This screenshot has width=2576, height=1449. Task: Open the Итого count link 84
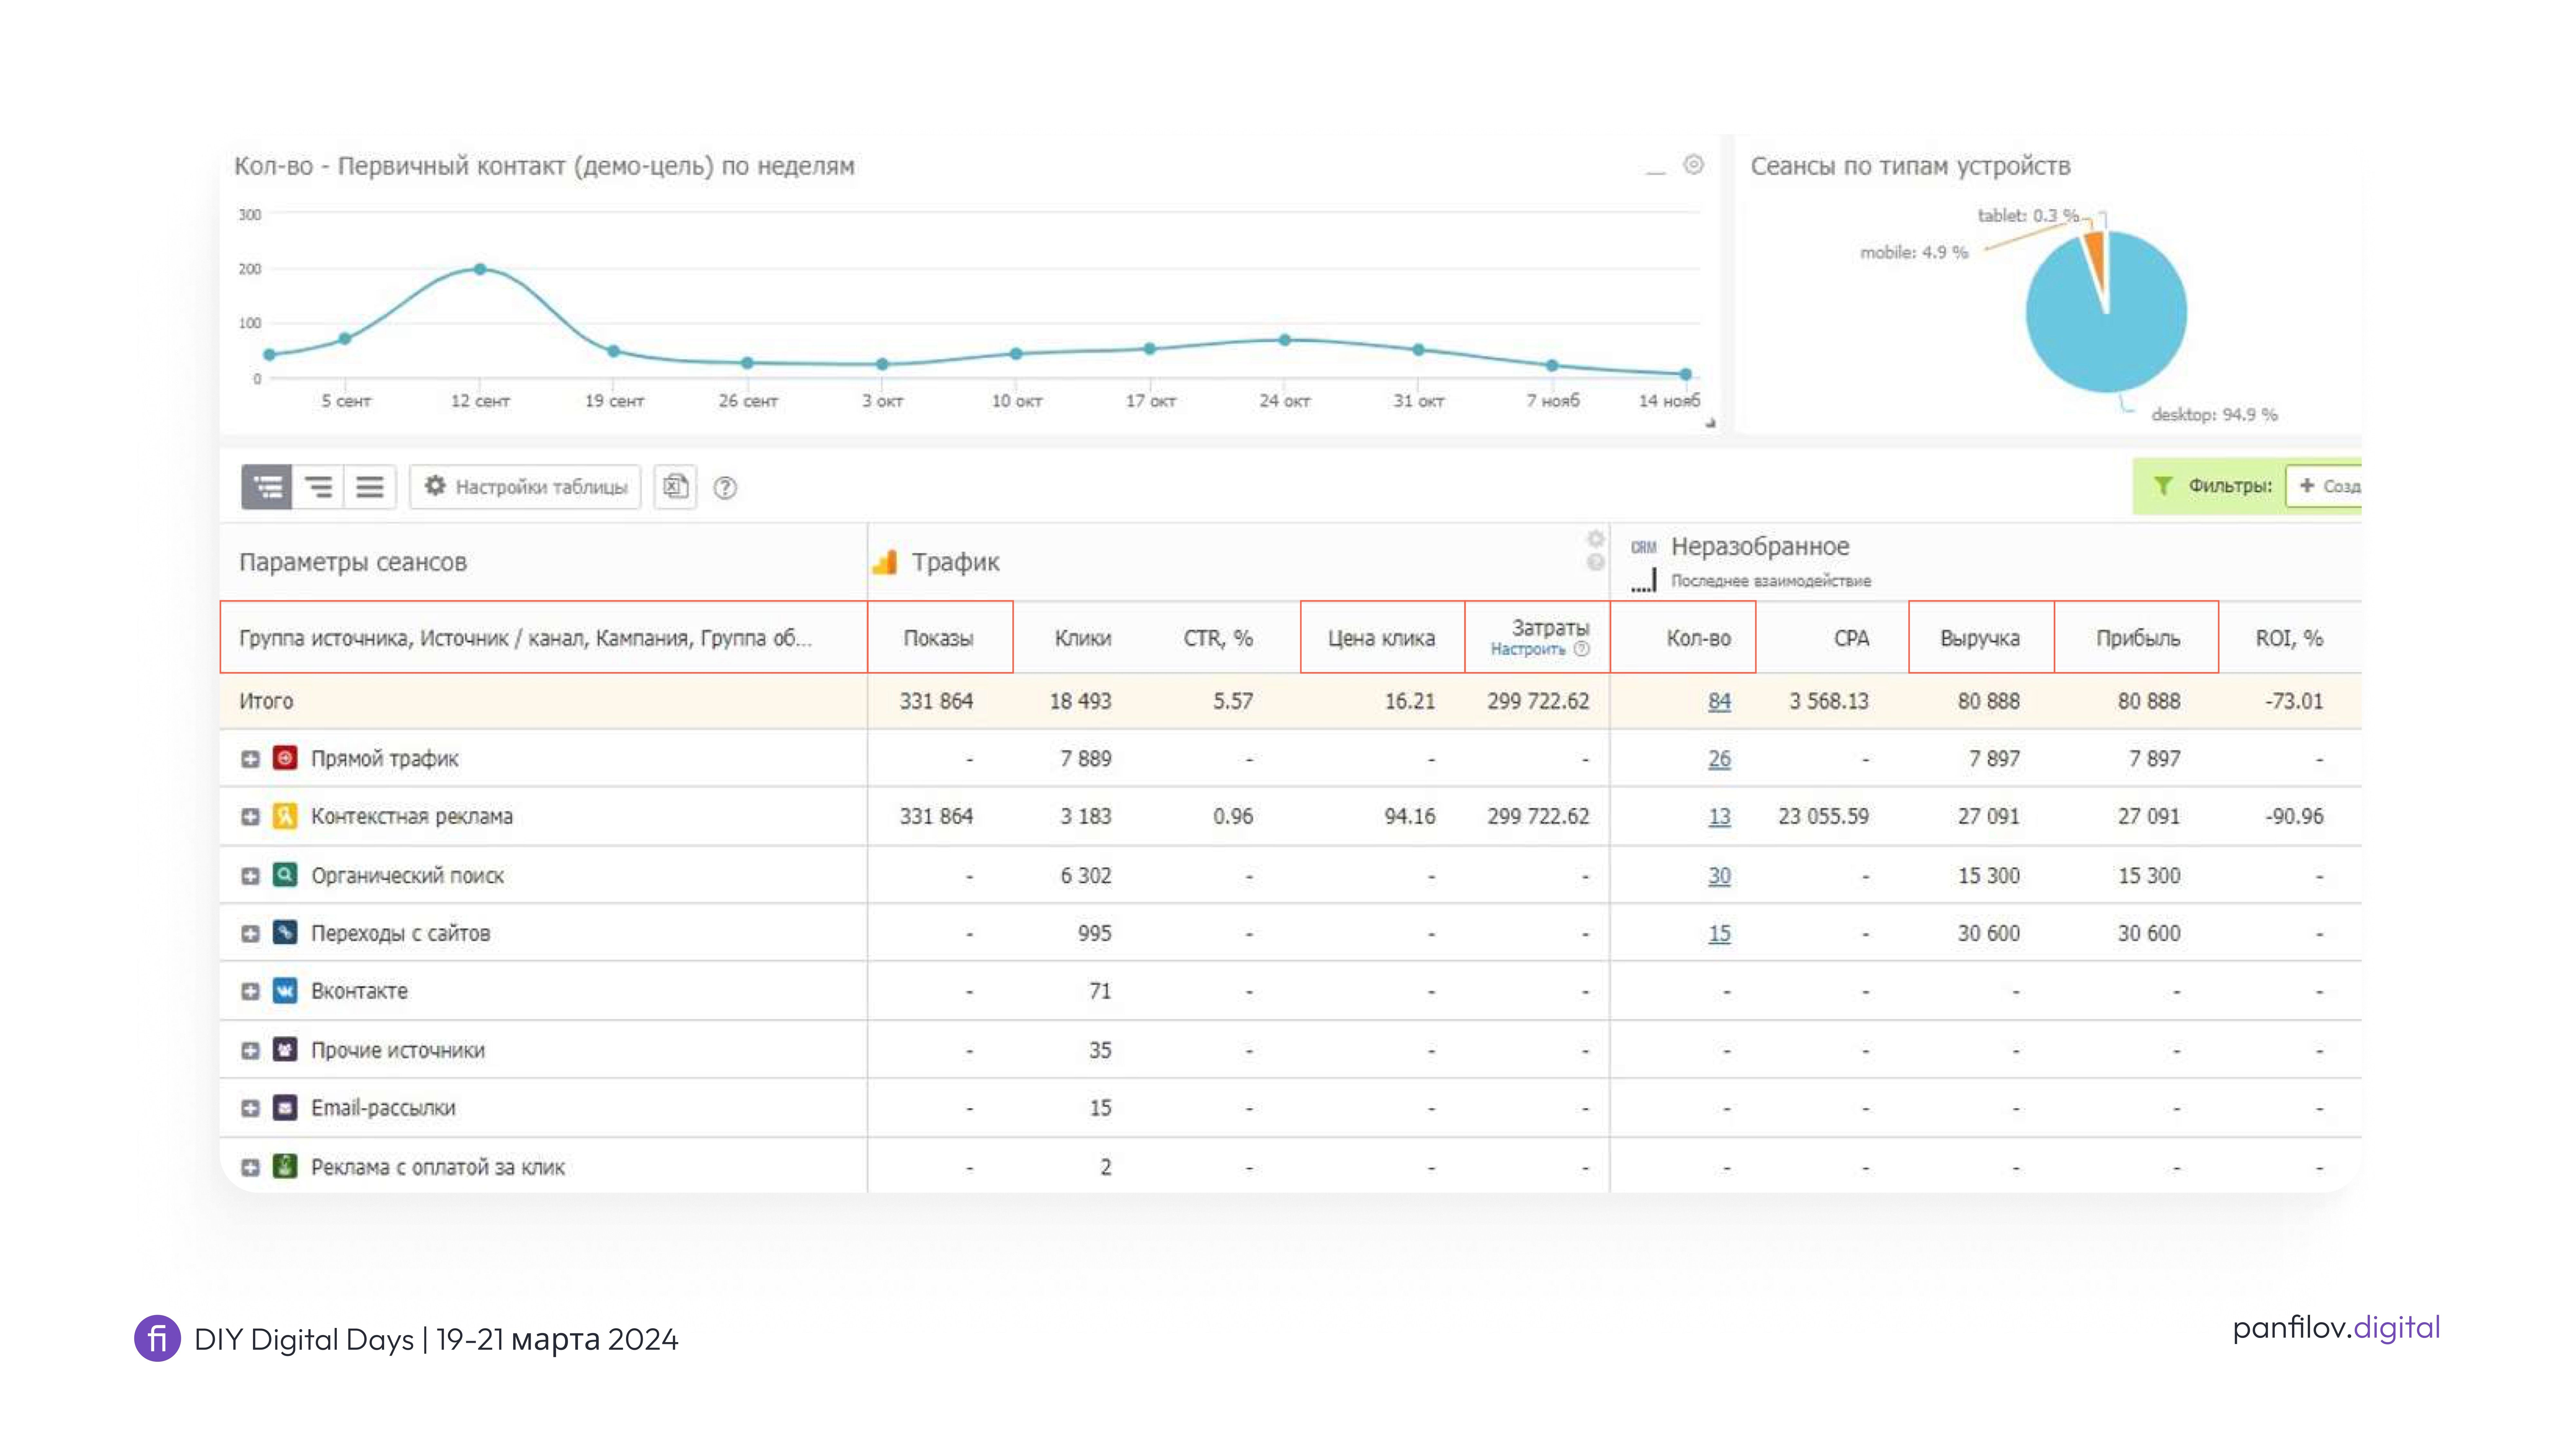[x=1719, y=702]
